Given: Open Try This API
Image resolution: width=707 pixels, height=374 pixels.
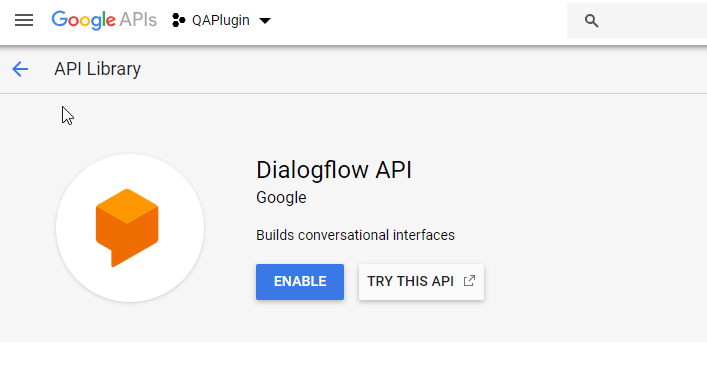Looking at the screenshot, I should coord(421,282).
